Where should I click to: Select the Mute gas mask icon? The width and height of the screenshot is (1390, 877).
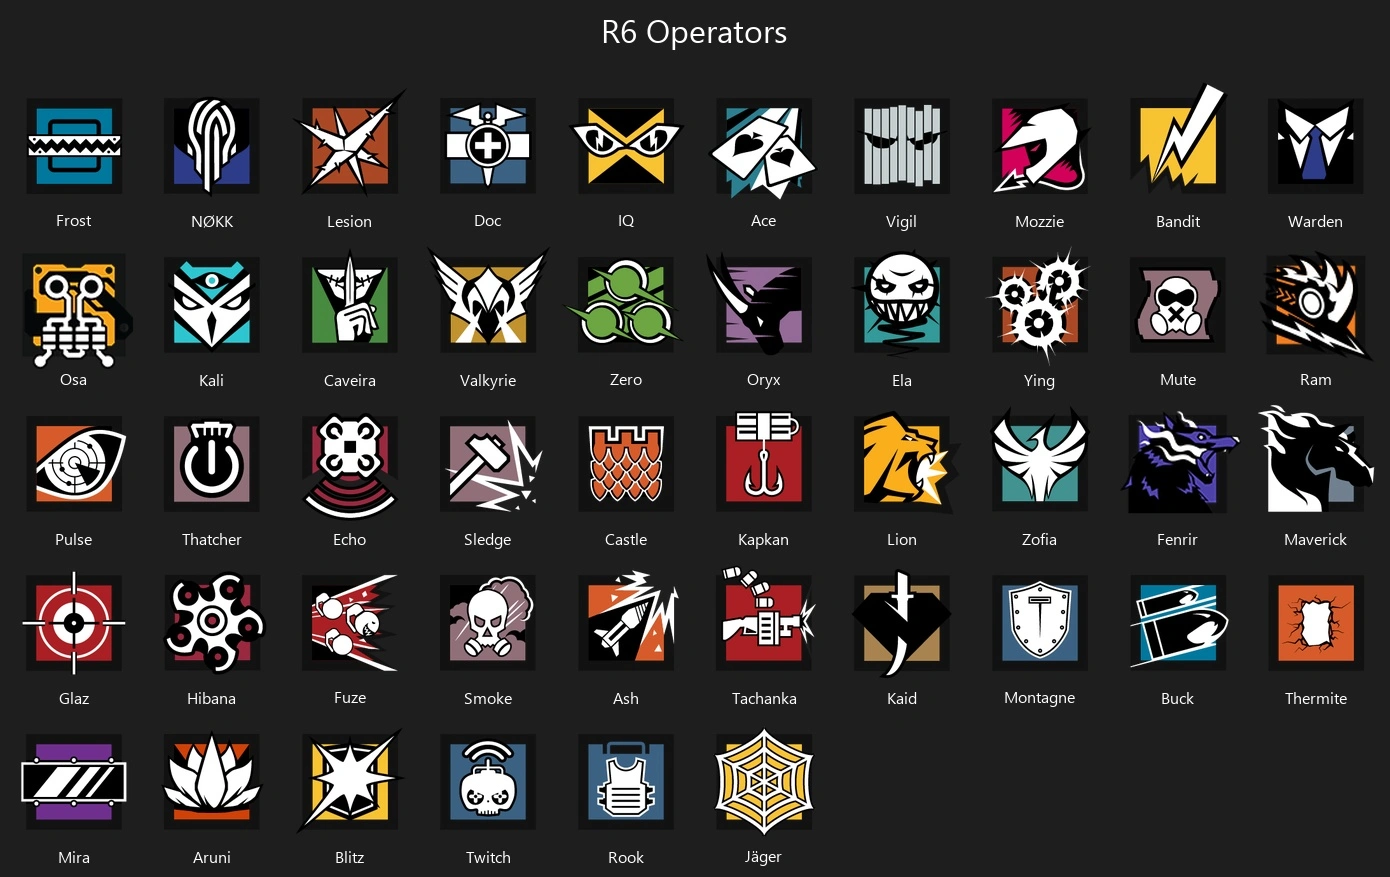pyautogui.click(x=1178, y=305)
